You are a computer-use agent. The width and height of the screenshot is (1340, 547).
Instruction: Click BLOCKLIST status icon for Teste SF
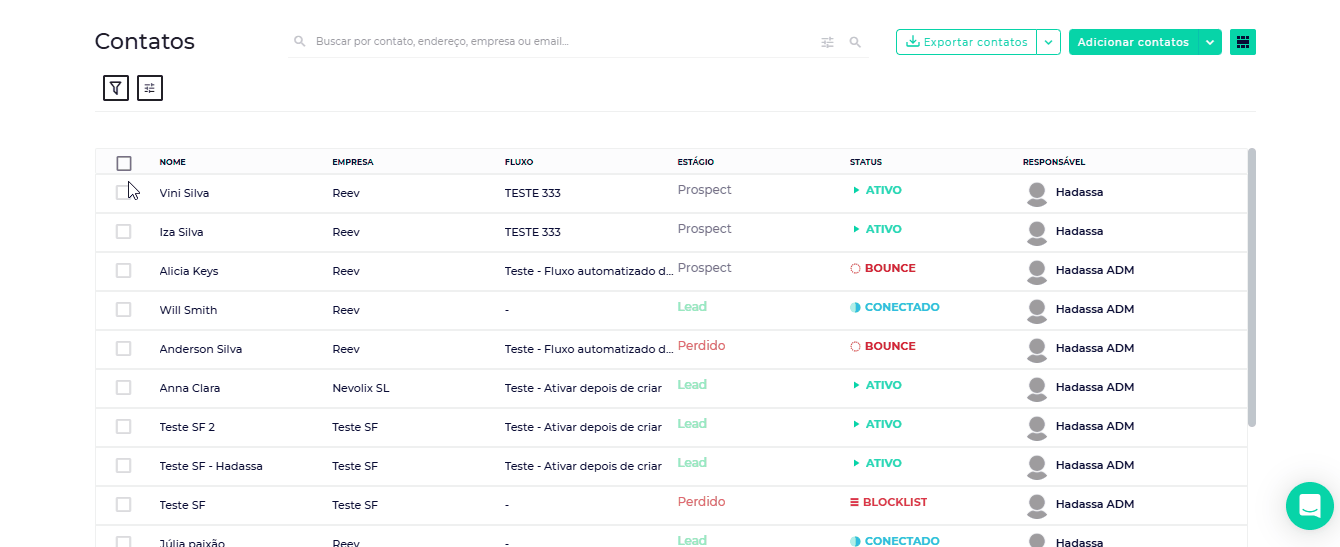tap(854, 502)
